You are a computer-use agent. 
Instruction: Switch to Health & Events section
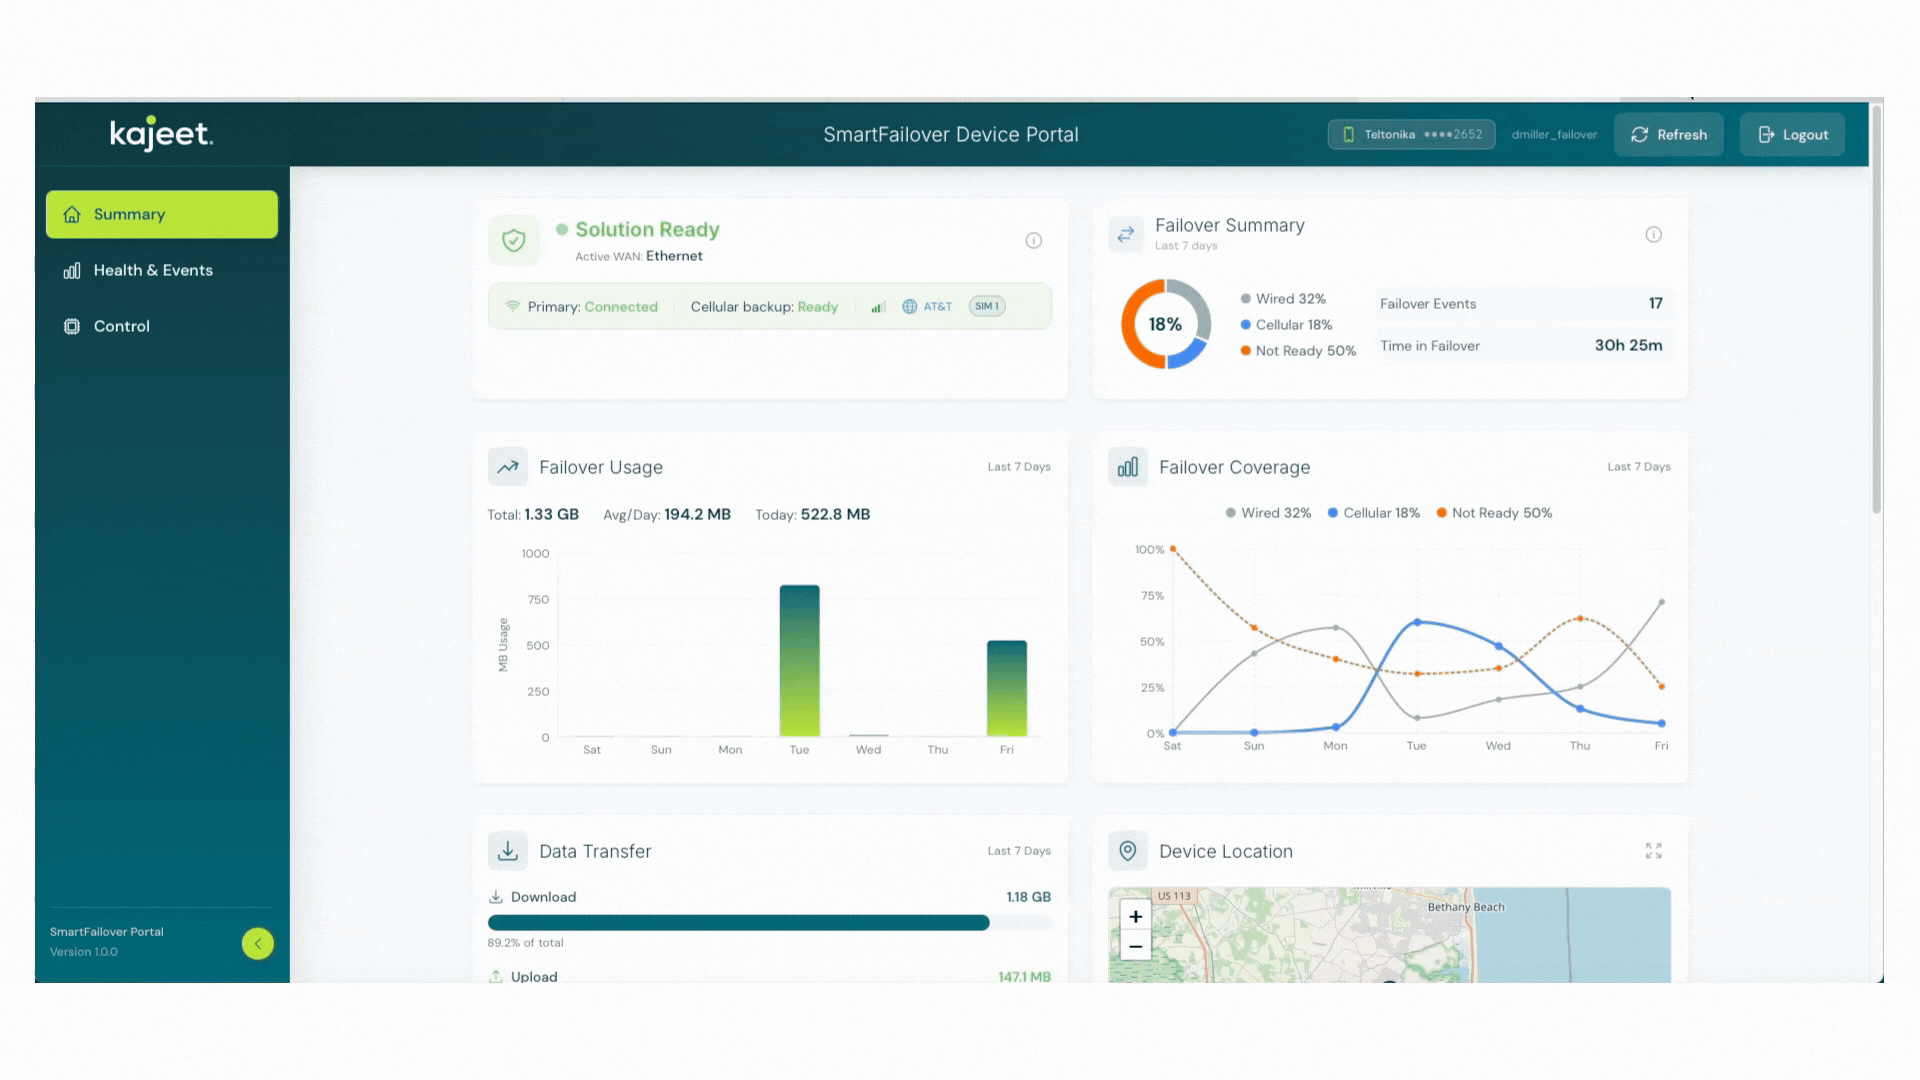tap(153, 270)
